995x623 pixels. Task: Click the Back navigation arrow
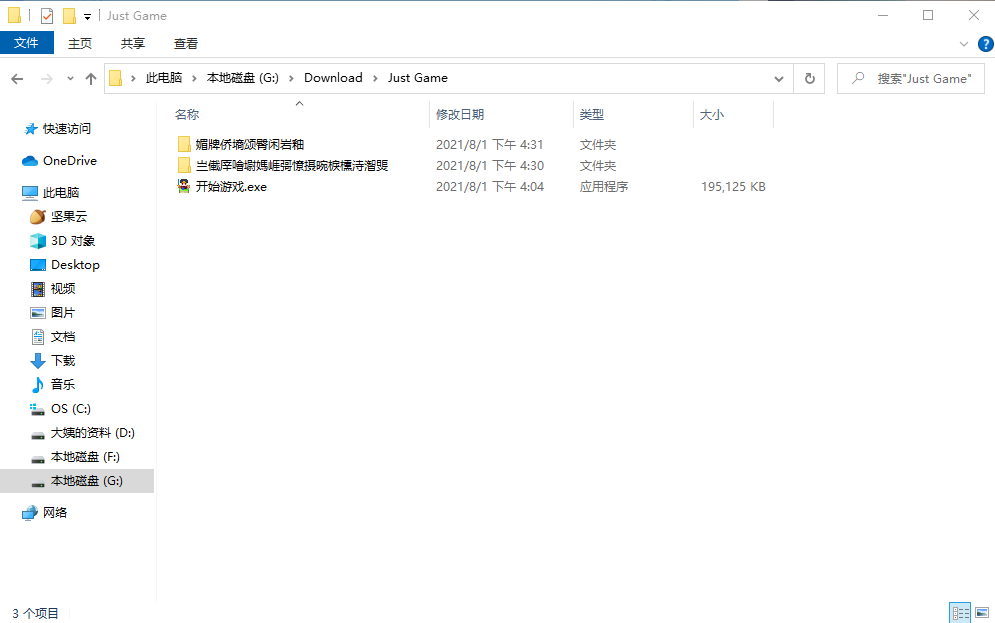[x=17, y=79]
